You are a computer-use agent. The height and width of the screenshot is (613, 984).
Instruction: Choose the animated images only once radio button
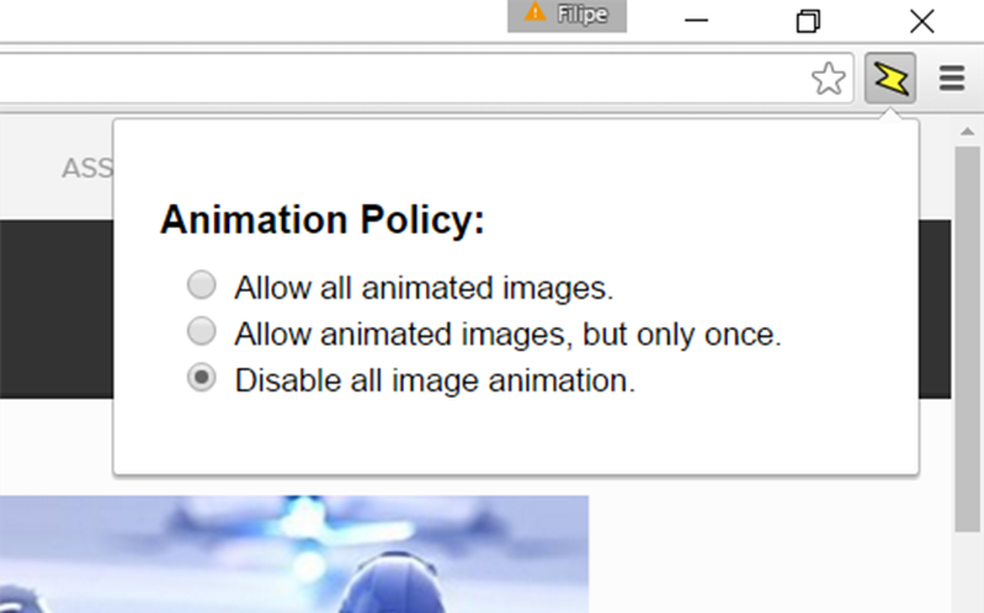[201, 331]
